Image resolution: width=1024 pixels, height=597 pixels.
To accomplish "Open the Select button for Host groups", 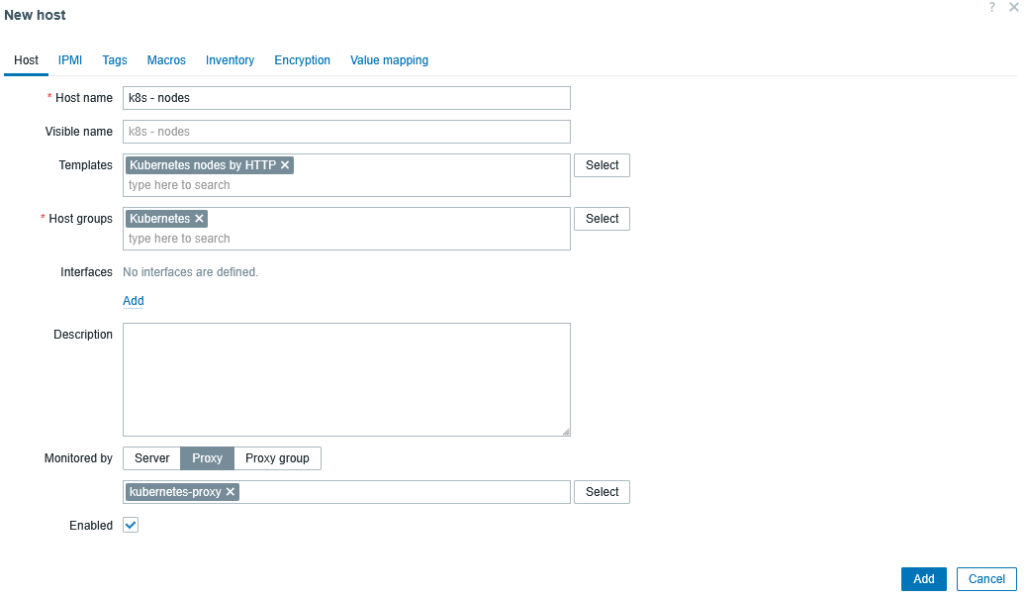I will pyautogui.click(x=601, y=219).
